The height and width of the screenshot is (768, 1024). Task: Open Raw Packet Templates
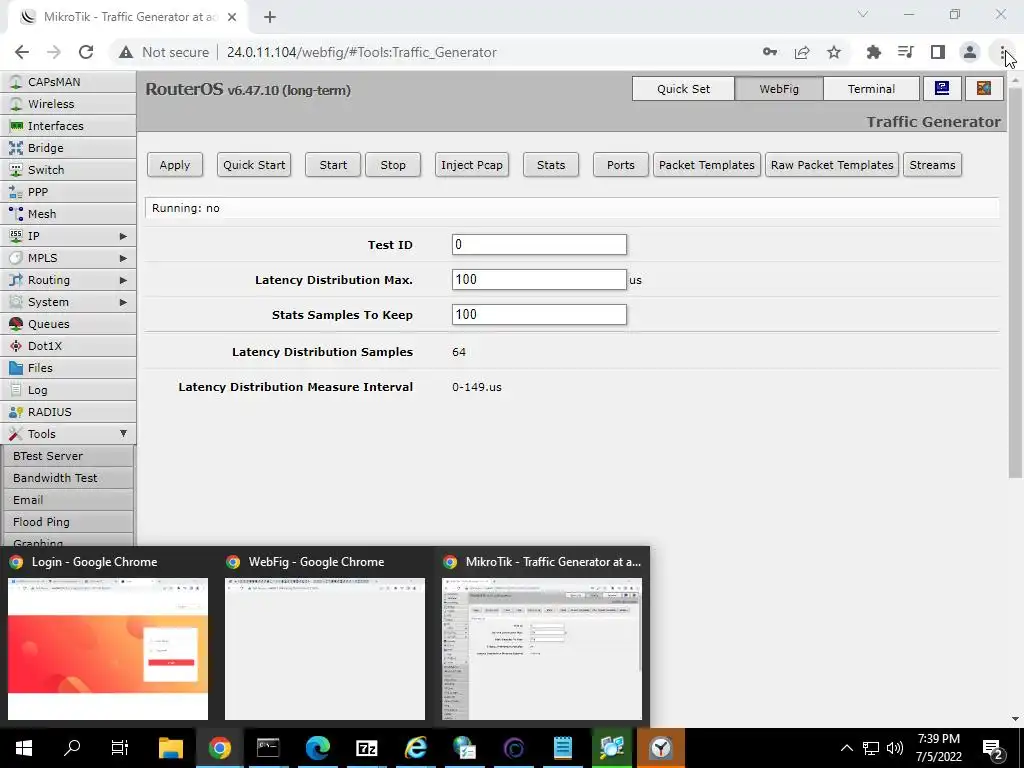pyautogui.click(x=832, y=165)
